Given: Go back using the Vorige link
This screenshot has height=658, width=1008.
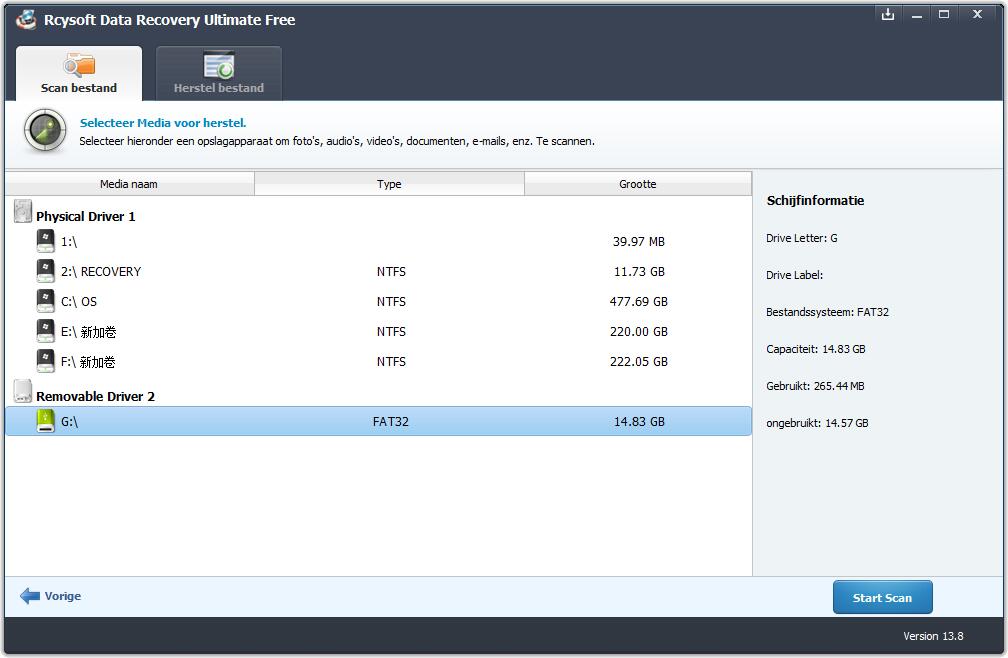Looking at the screenshot, I should tap(62, 596).
